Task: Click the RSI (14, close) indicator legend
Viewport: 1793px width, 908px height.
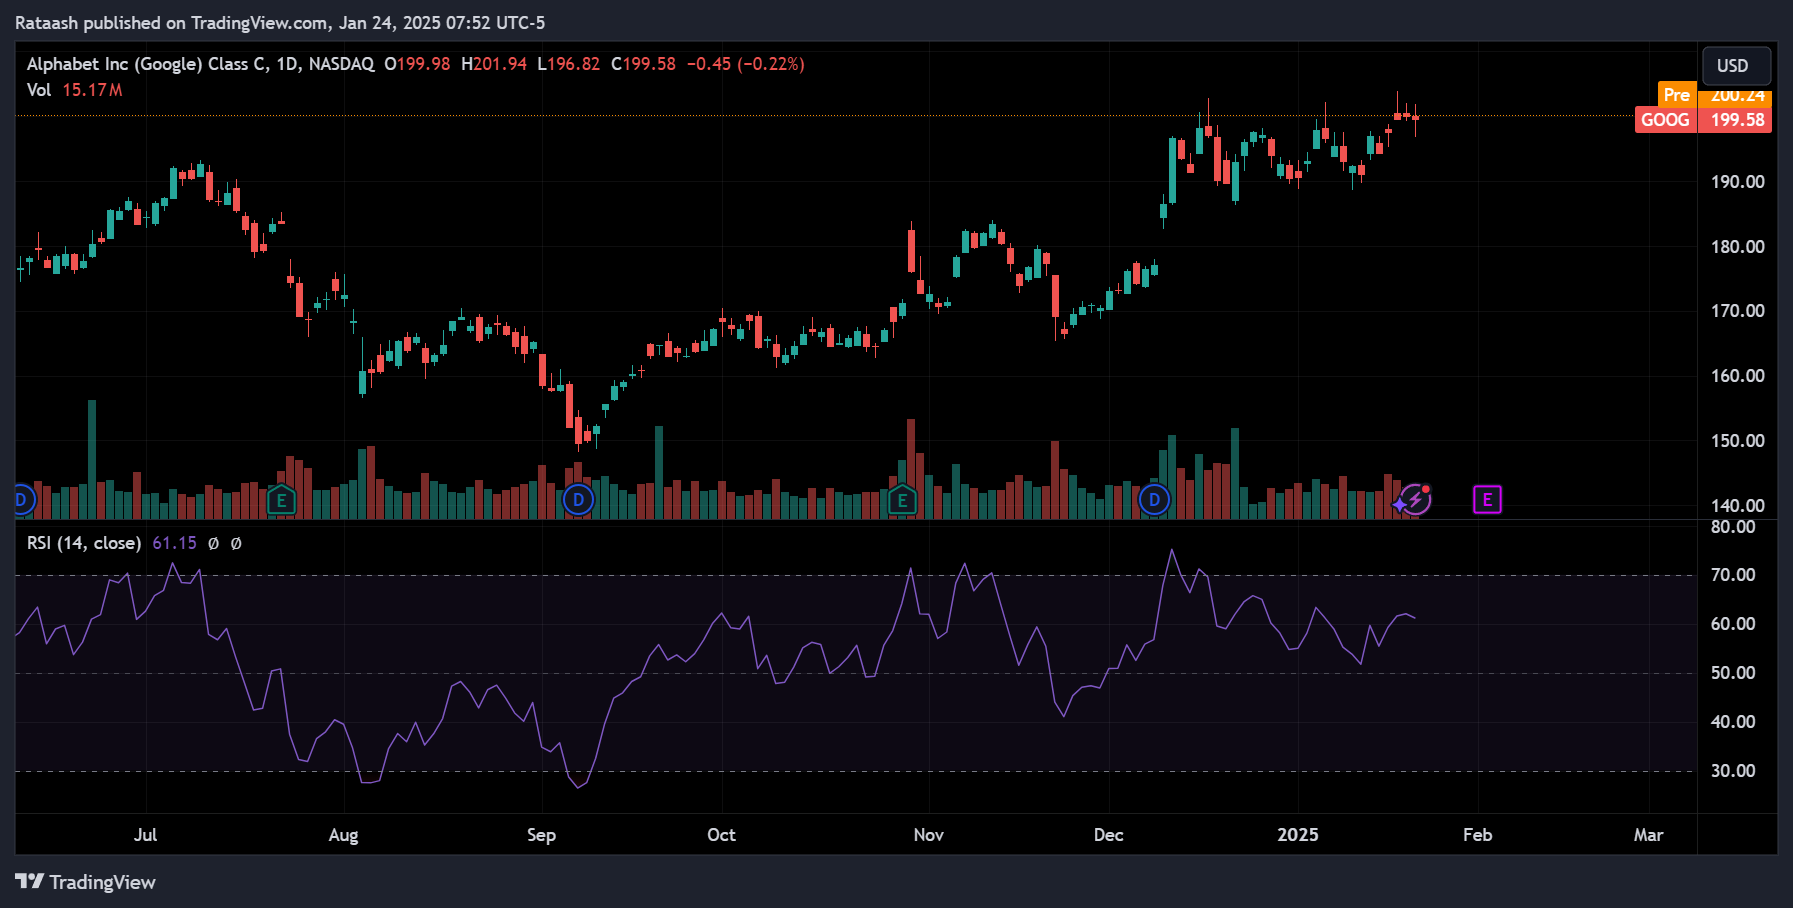Action: pos(84,543)
